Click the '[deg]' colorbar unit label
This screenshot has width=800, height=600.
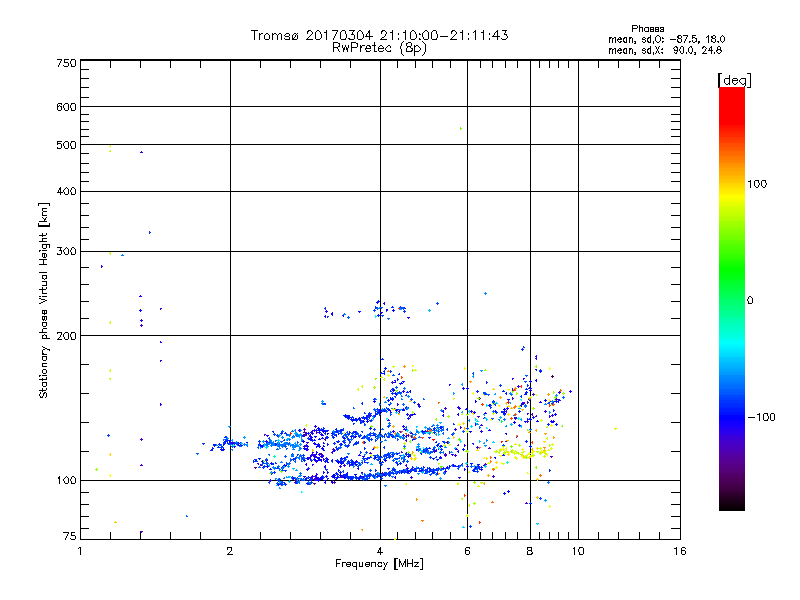pyautogui.click(x=734, y=80)
